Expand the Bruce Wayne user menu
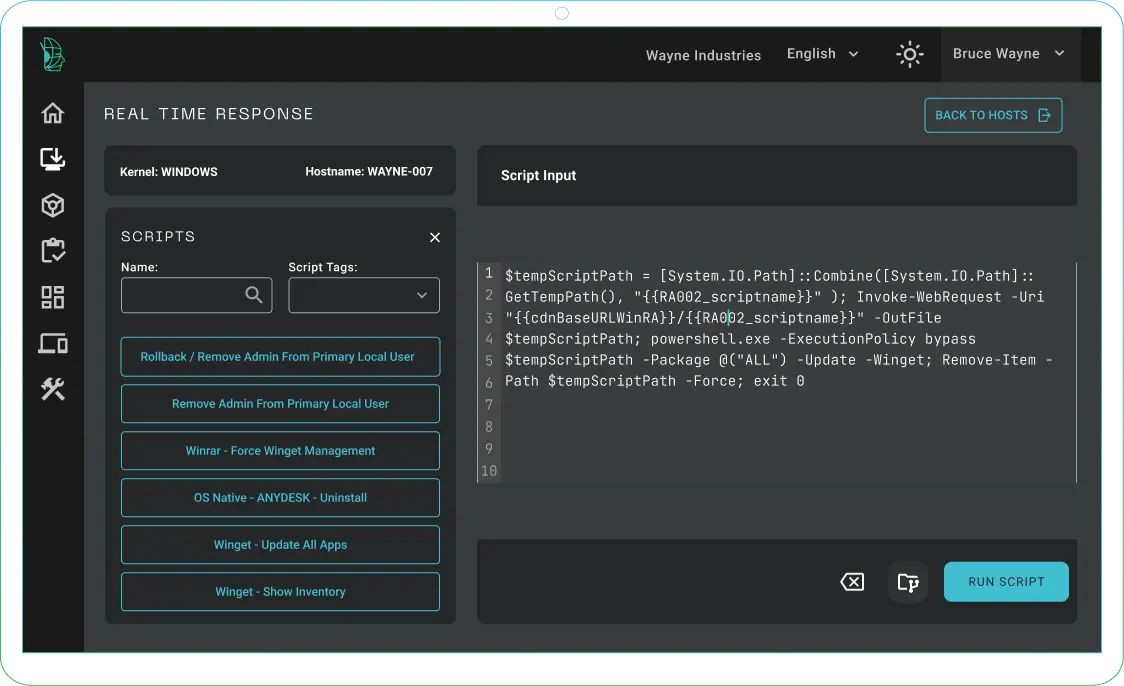 pyautogui.click(x=1009, y=54)
